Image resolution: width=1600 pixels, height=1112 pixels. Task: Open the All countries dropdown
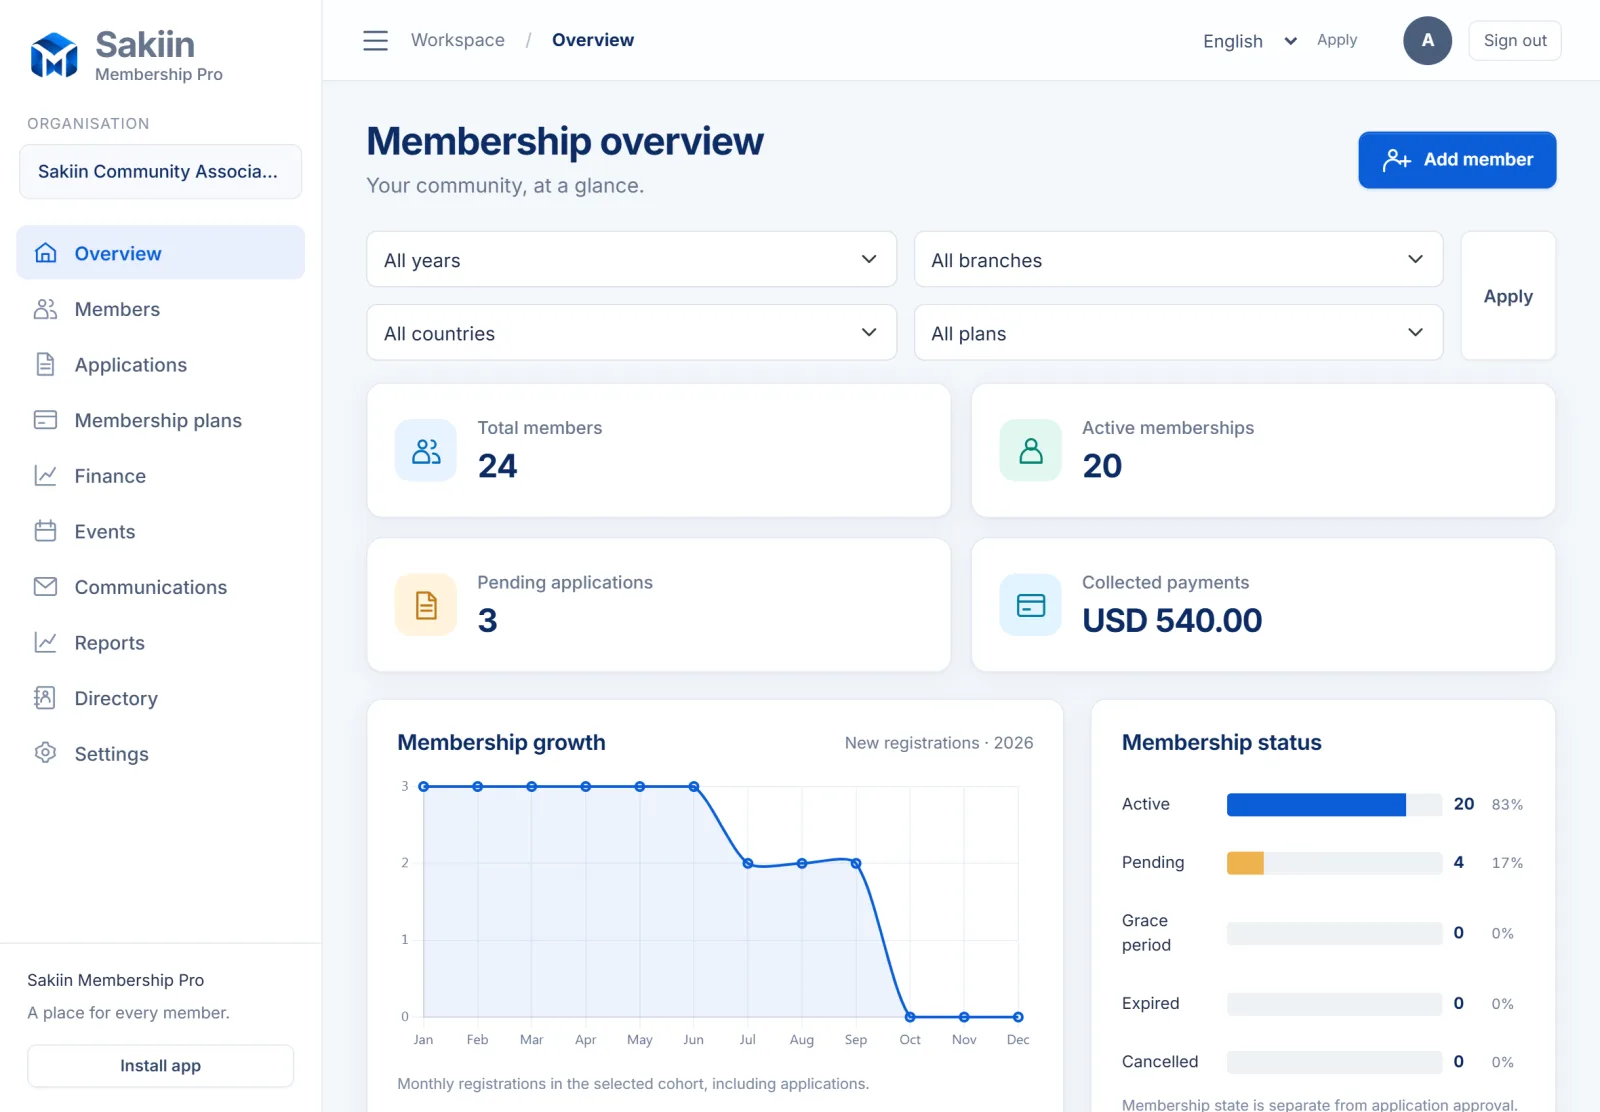point(631,333)
